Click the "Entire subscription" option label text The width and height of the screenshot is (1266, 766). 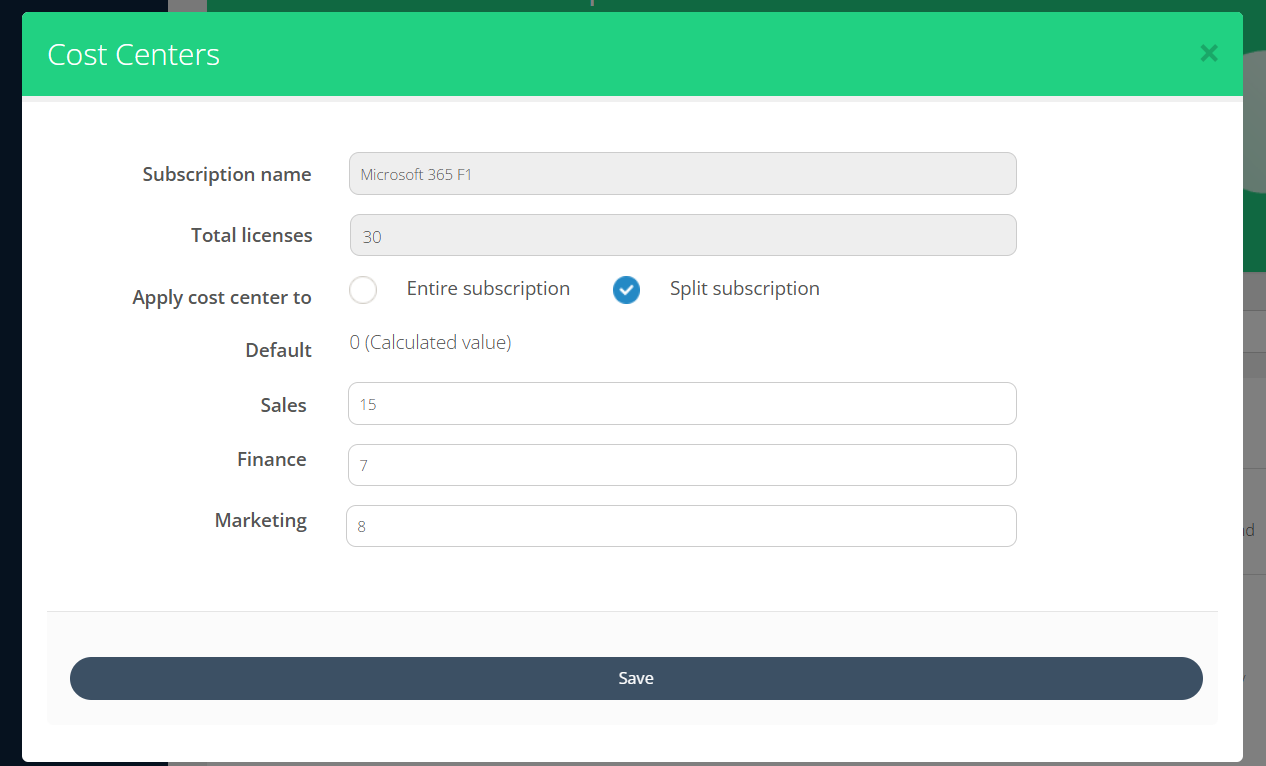tap(488, 289)
